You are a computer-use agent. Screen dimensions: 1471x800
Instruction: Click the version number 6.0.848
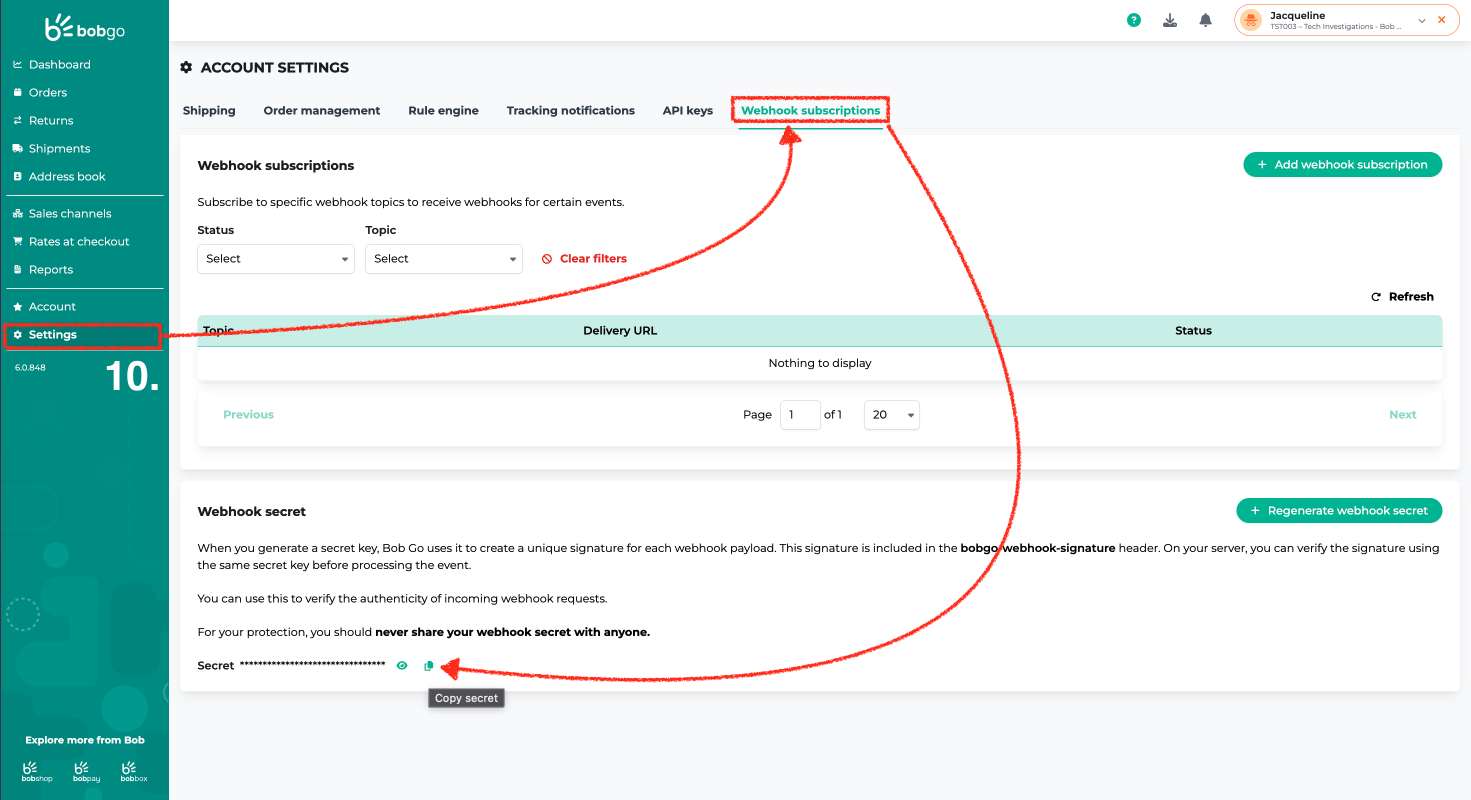coord(30,368)
